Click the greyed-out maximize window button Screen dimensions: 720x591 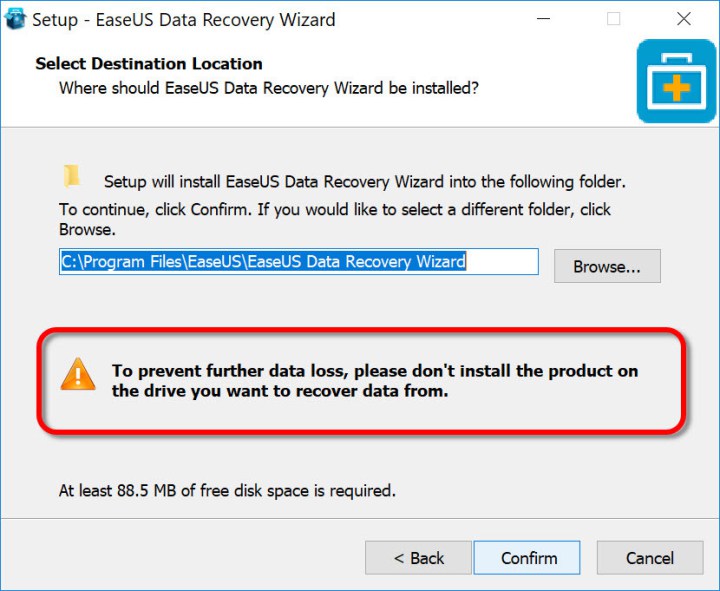[x=613, y=19]
